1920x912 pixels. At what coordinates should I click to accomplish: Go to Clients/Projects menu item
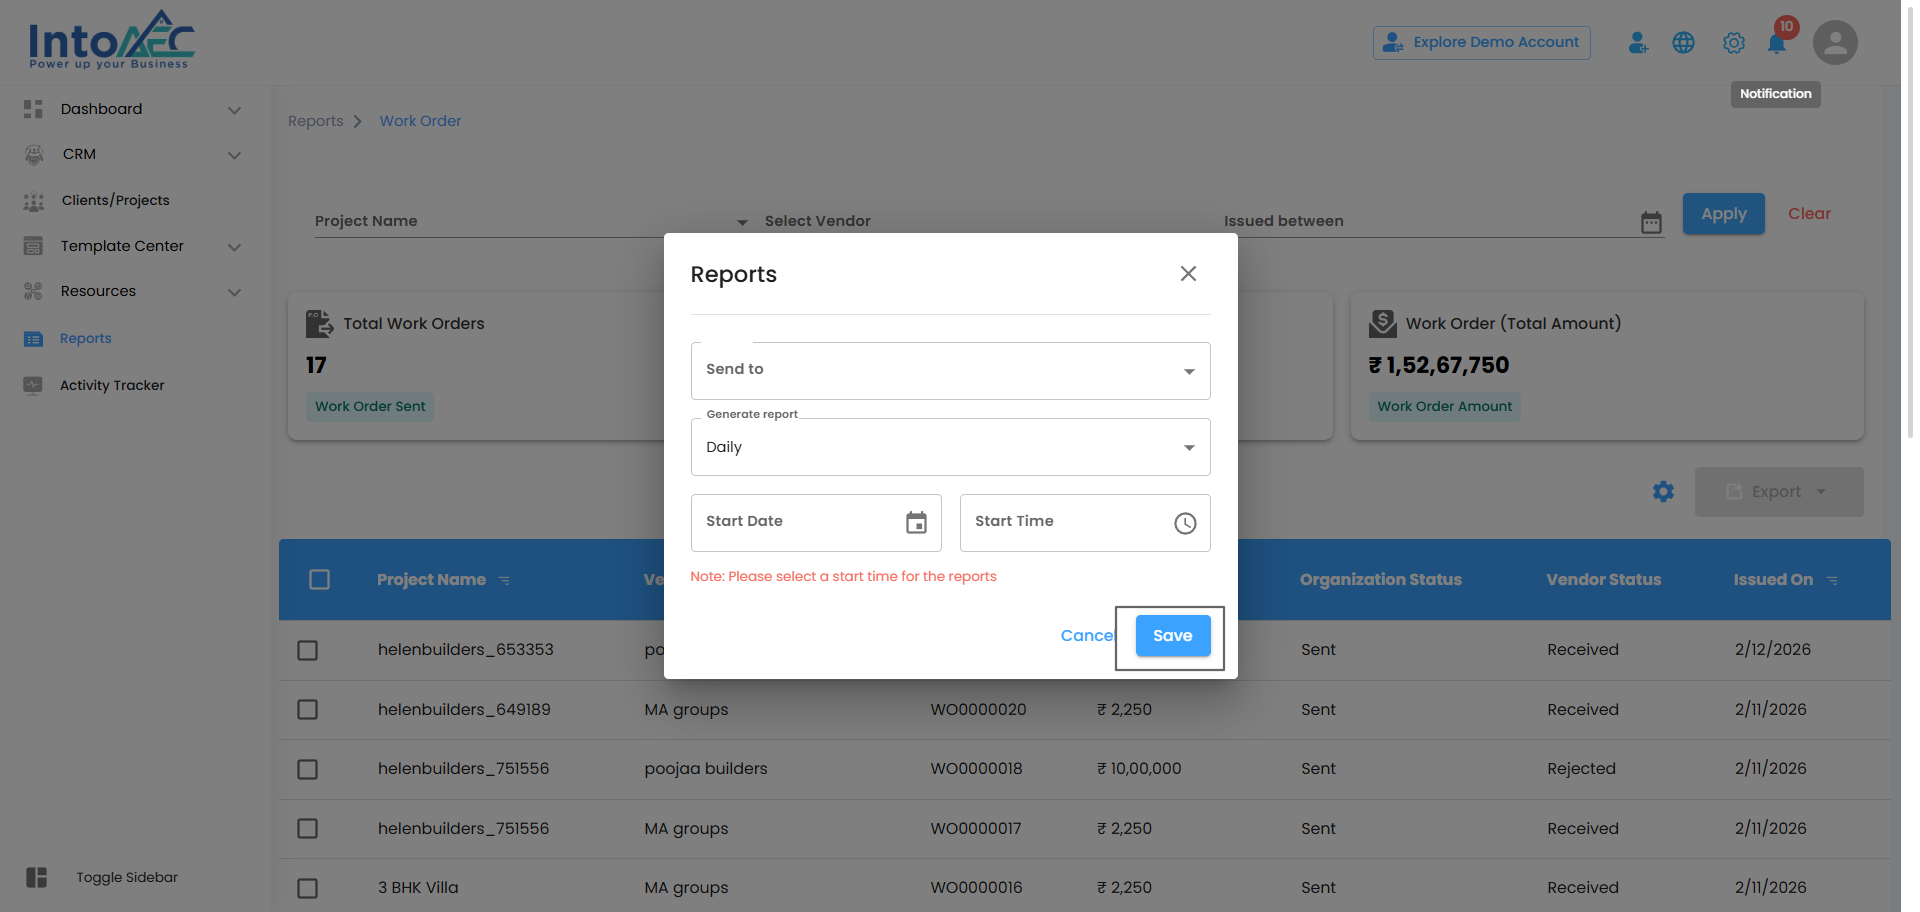click(x=115, y=200)
